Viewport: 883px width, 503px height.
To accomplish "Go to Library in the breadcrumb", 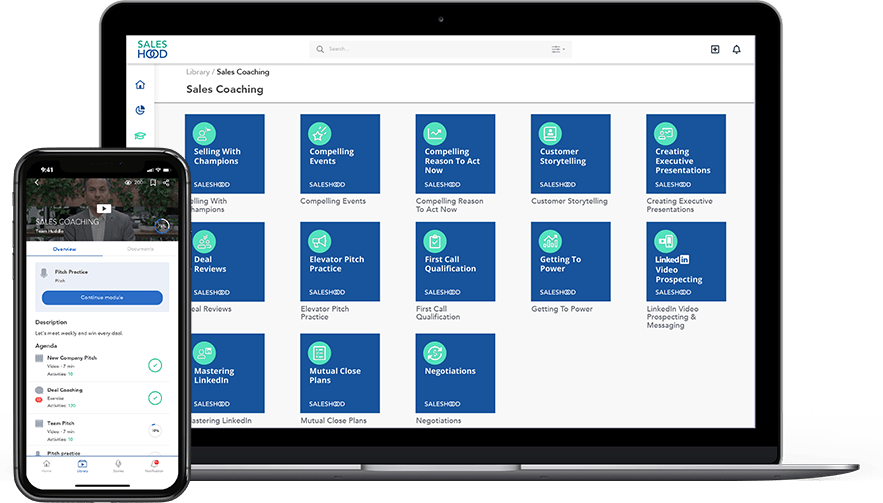I will point(198,72).
